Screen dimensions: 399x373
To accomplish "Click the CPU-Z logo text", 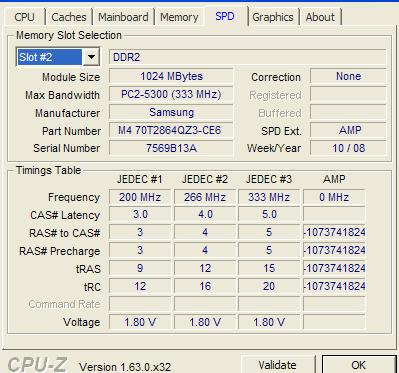I will point(37,364).
